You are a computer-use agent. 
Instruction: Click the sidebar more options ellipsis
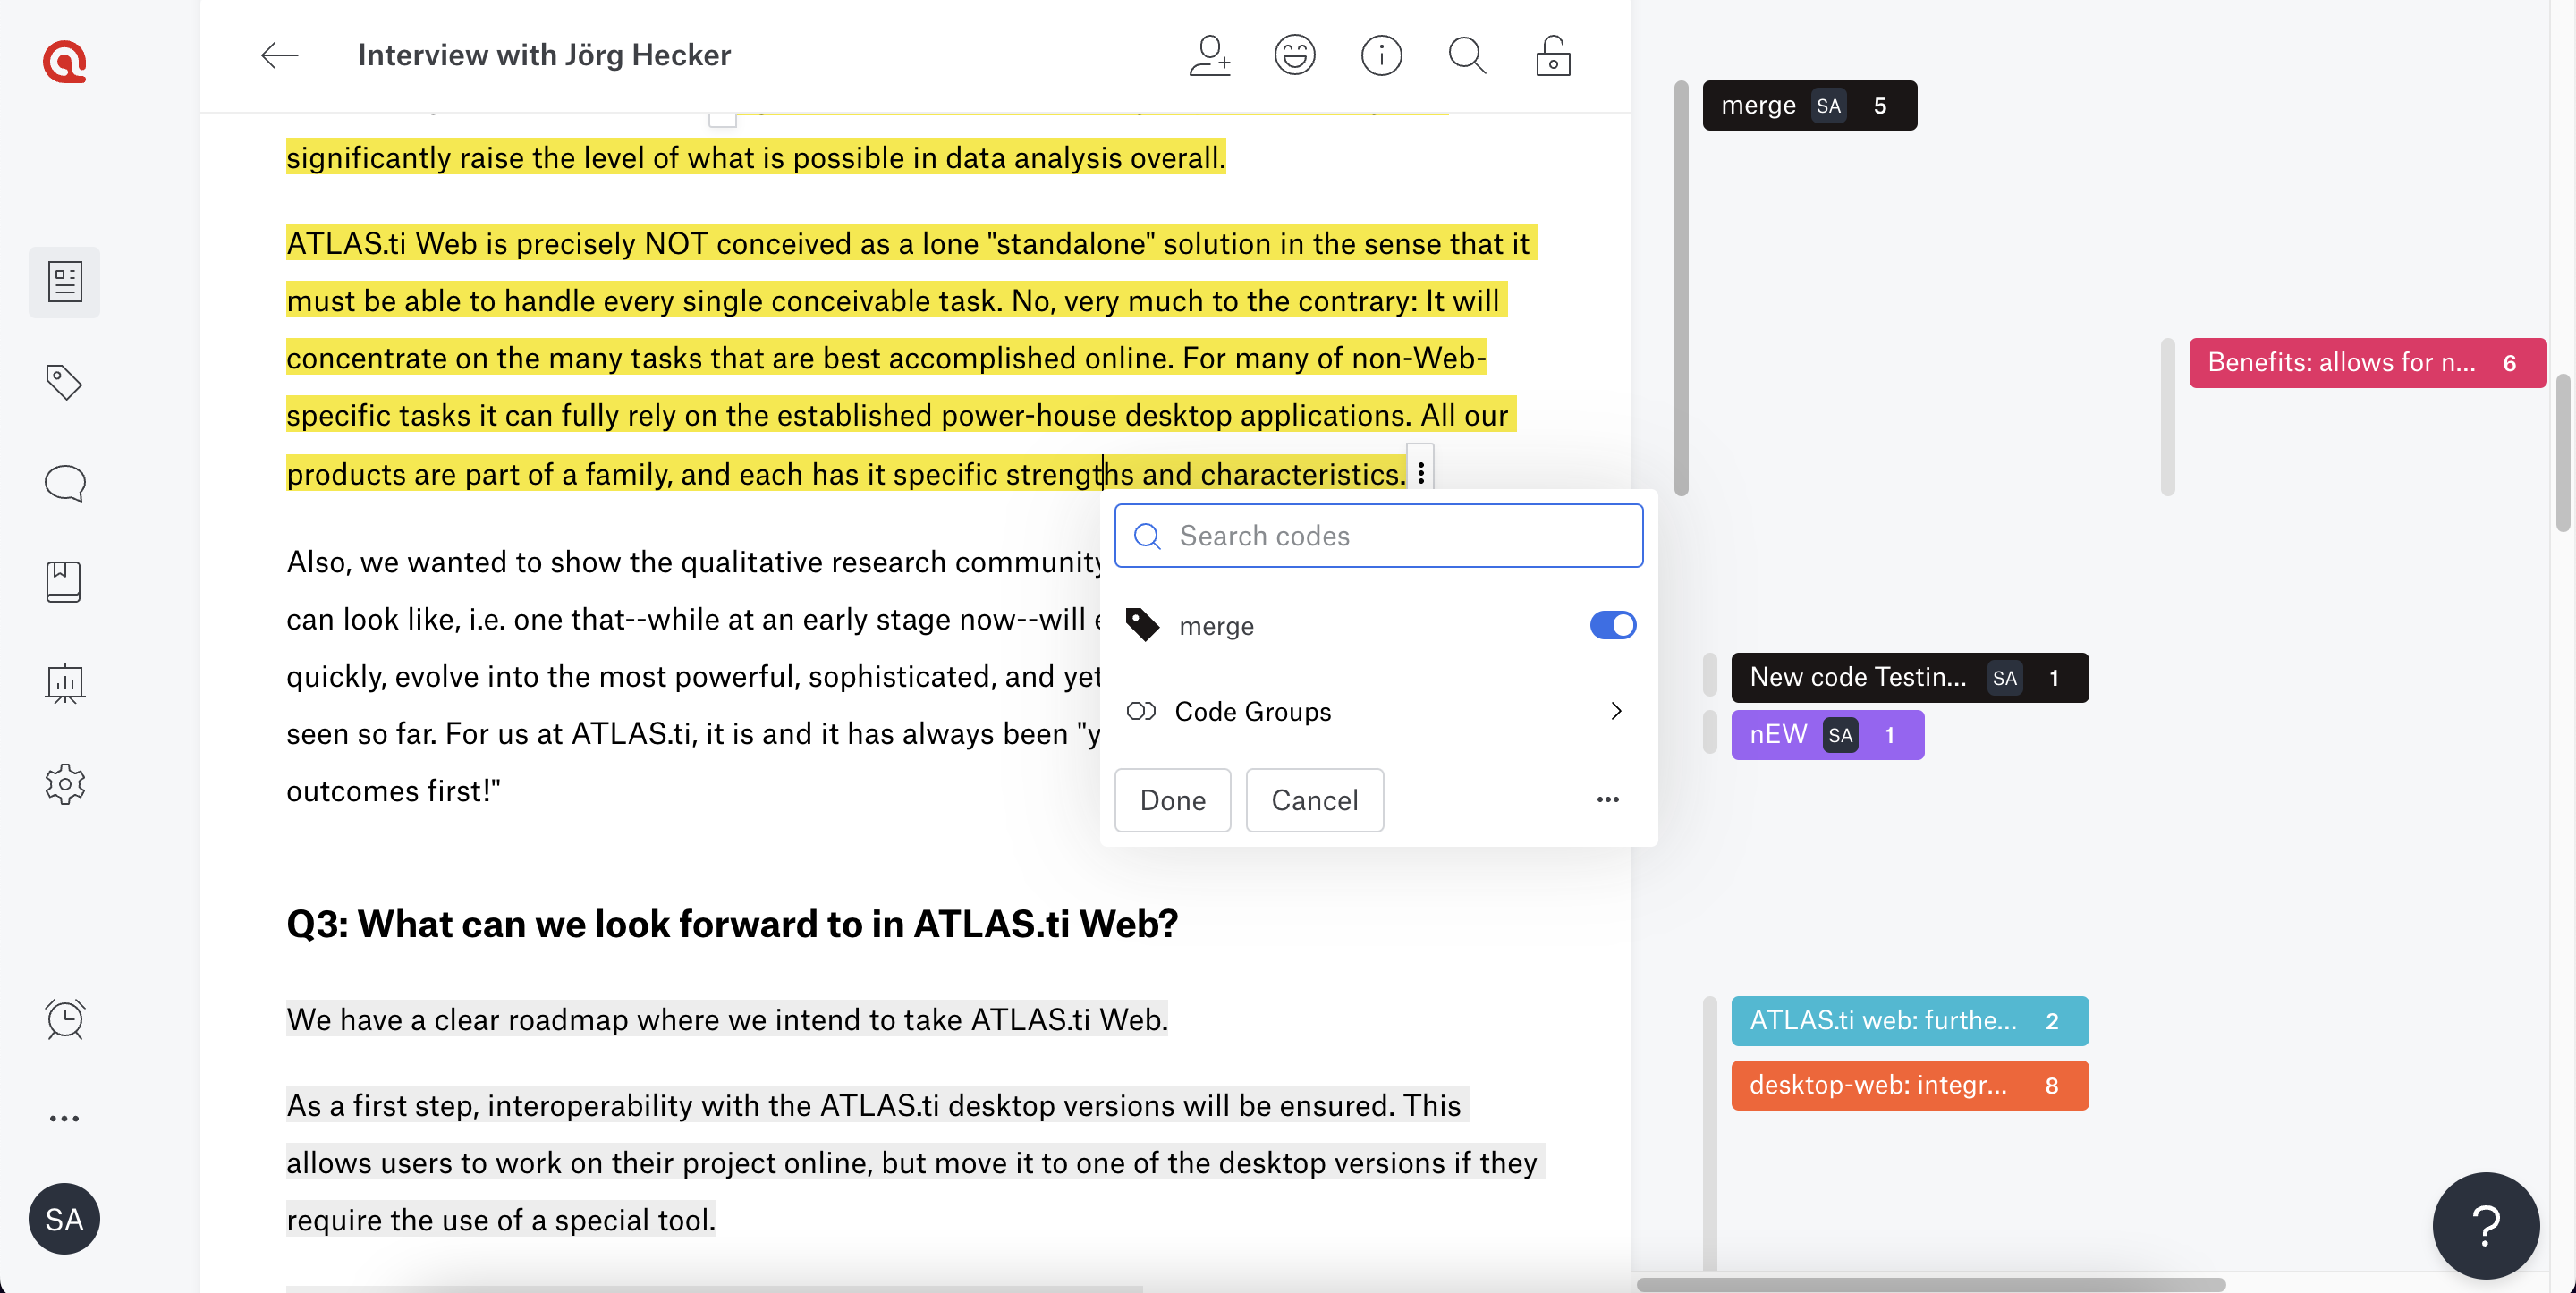(64, 1117)
